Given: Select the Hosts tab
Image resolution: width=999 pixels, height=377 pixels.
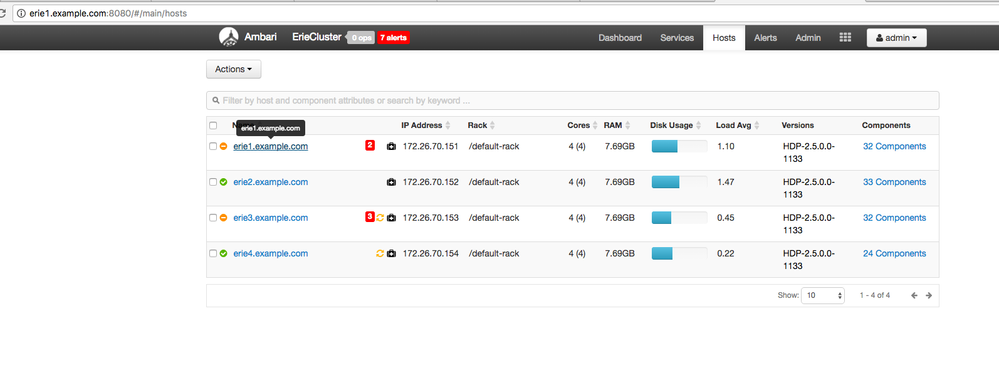Looking at the screenshot, I should (724, 38).
